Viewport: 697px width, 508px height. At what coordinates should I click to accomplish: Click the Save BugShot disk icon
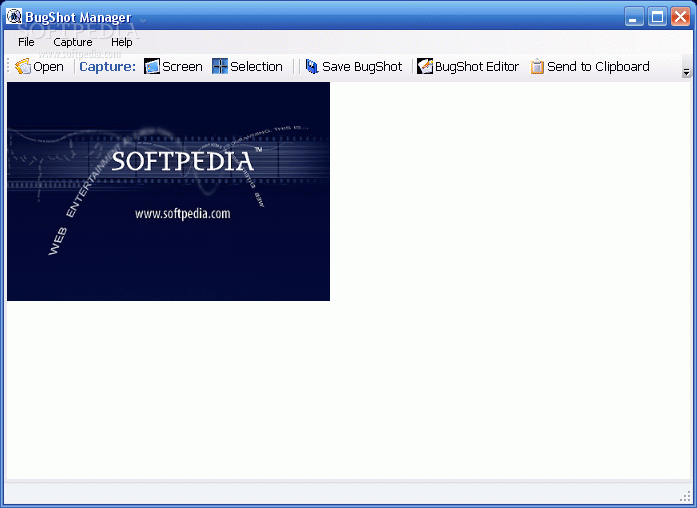(312, 67)
